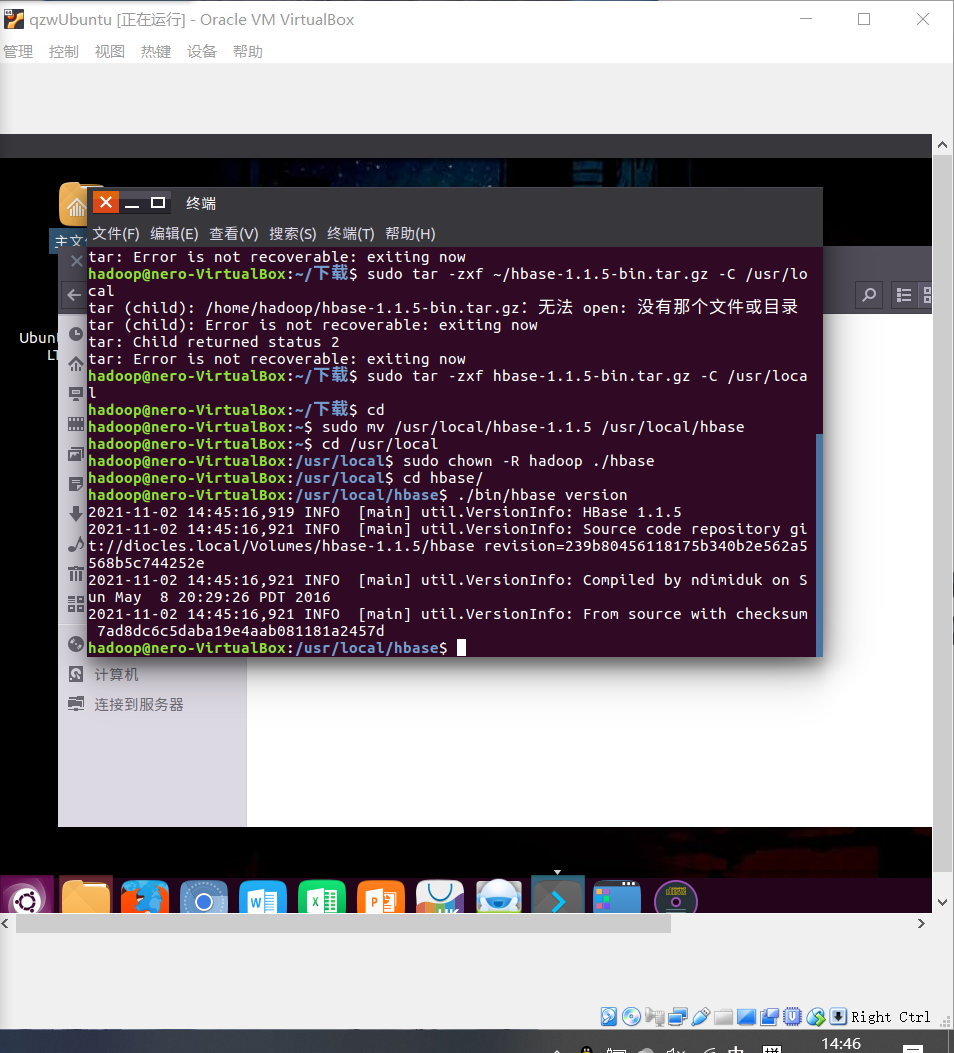Image resolution: width=954 pixels, height=1053 pixels.
Task: Switch file manager to list view
Action: 904,294
